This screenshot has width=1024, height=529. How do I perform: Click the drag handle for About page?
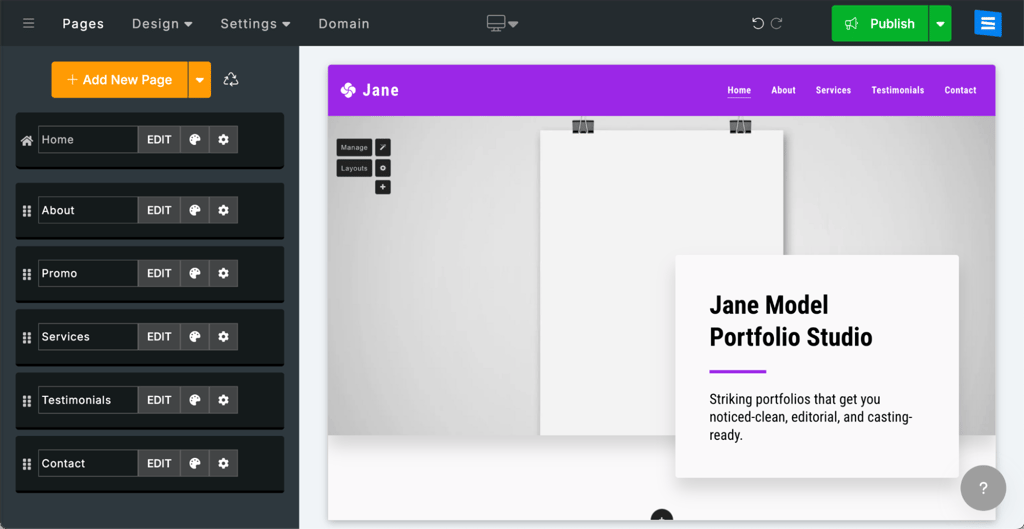27,210
